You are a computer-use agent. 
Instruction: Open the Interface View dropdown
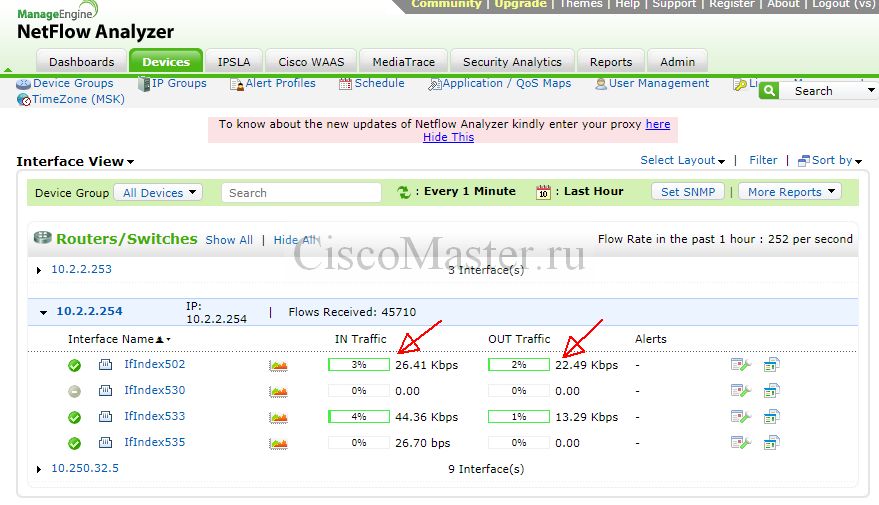75,161
